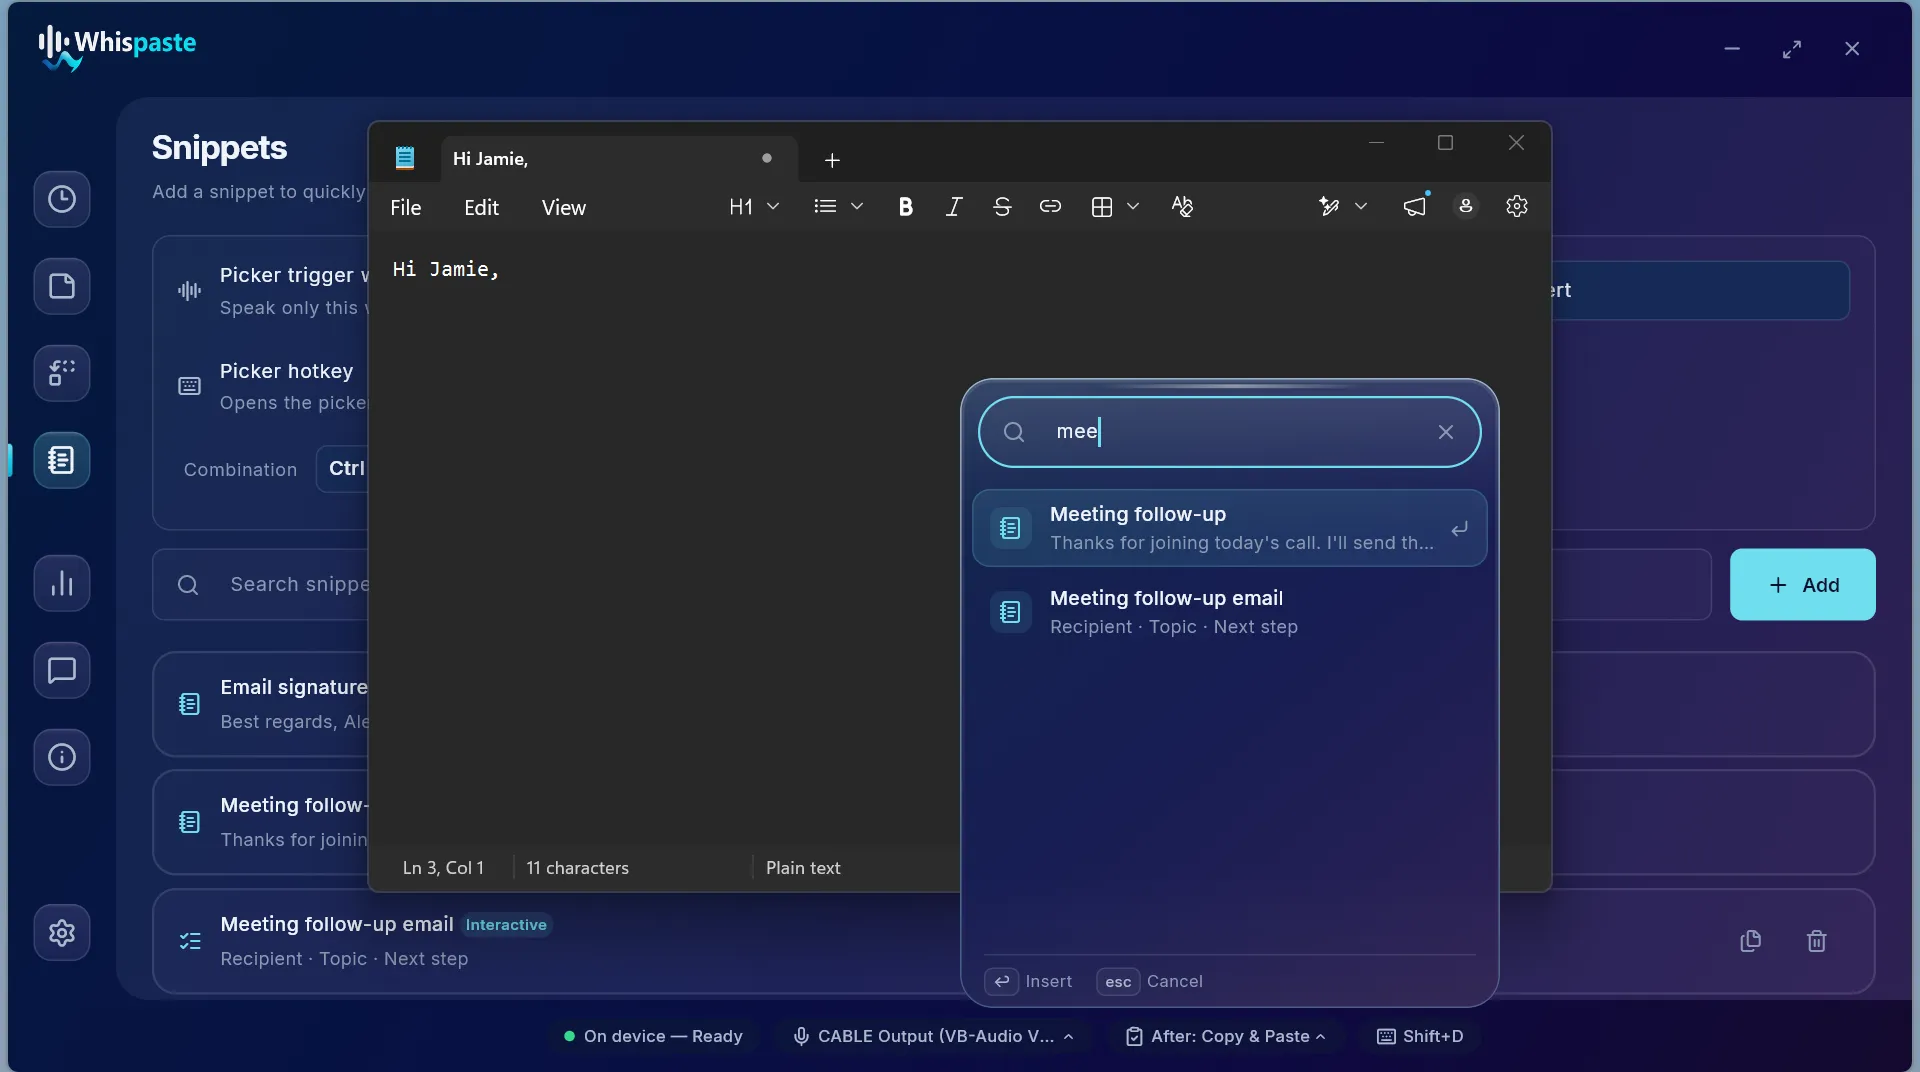Open the Email signature snippet card

coord(262,705)
